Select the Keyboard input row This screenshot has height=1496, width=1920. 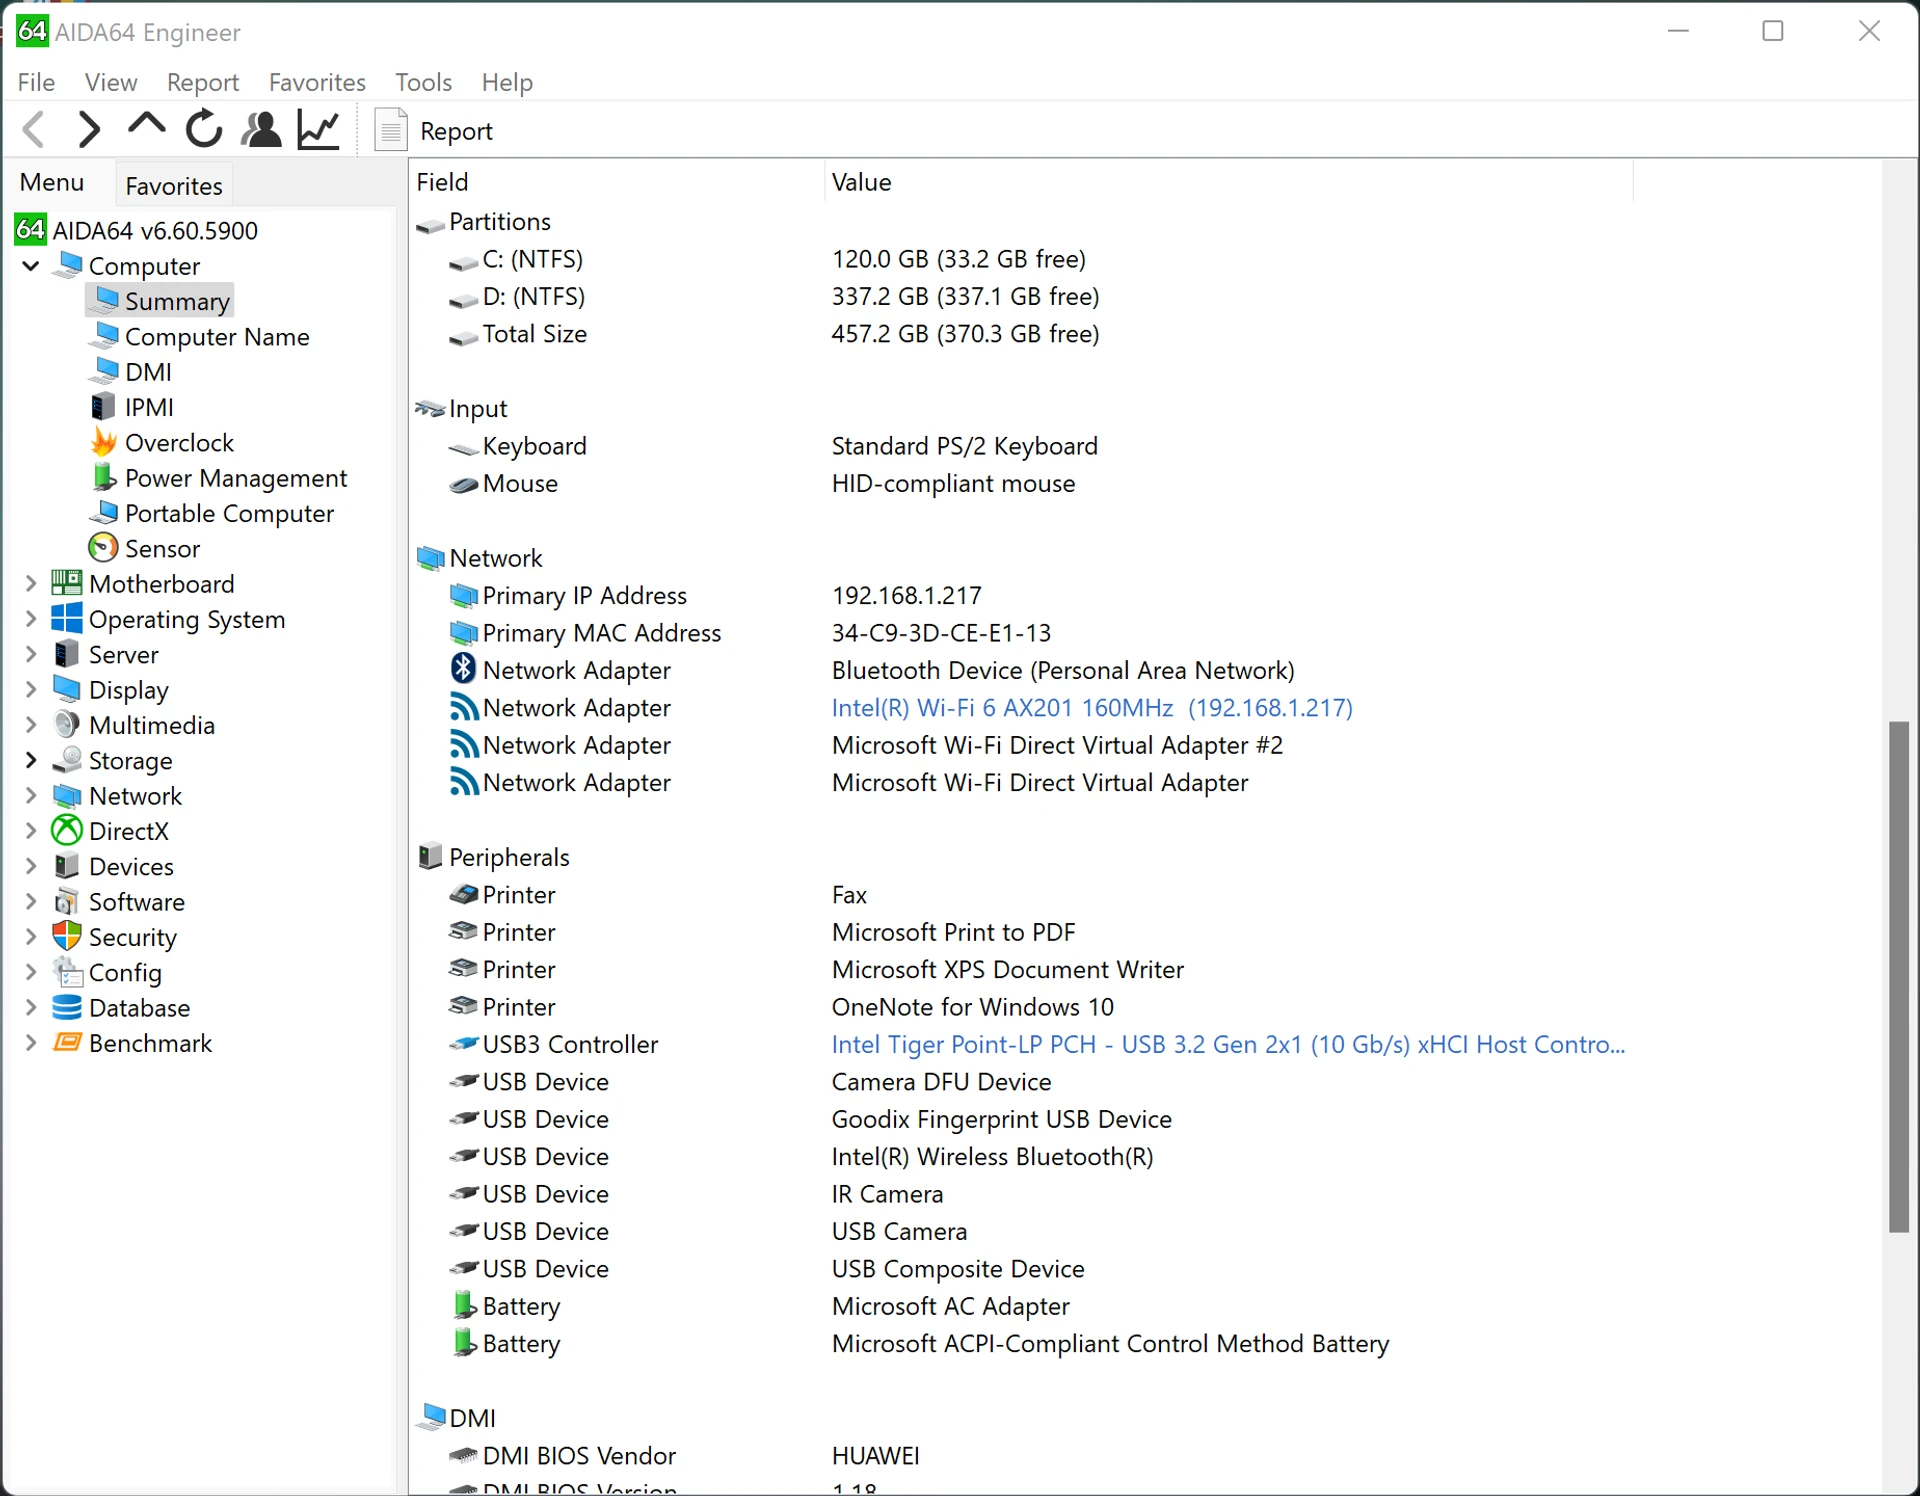(x=1020, y=446)
